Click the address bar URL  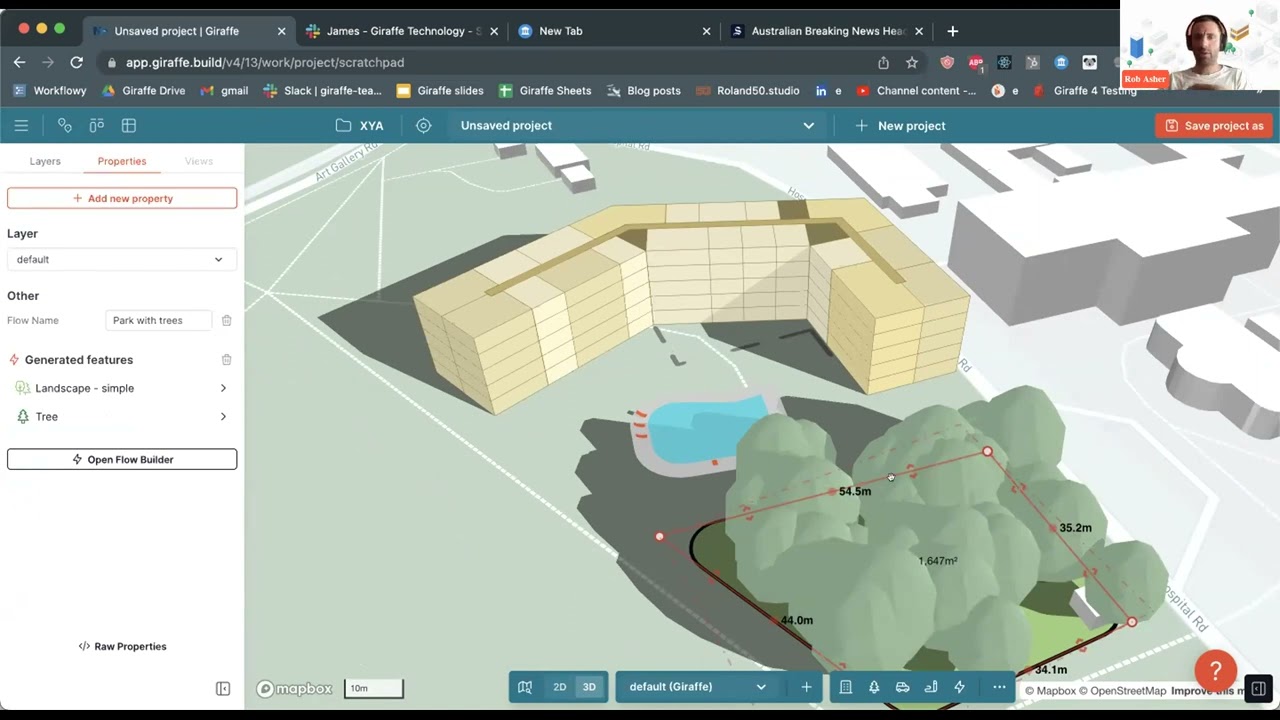265,62
